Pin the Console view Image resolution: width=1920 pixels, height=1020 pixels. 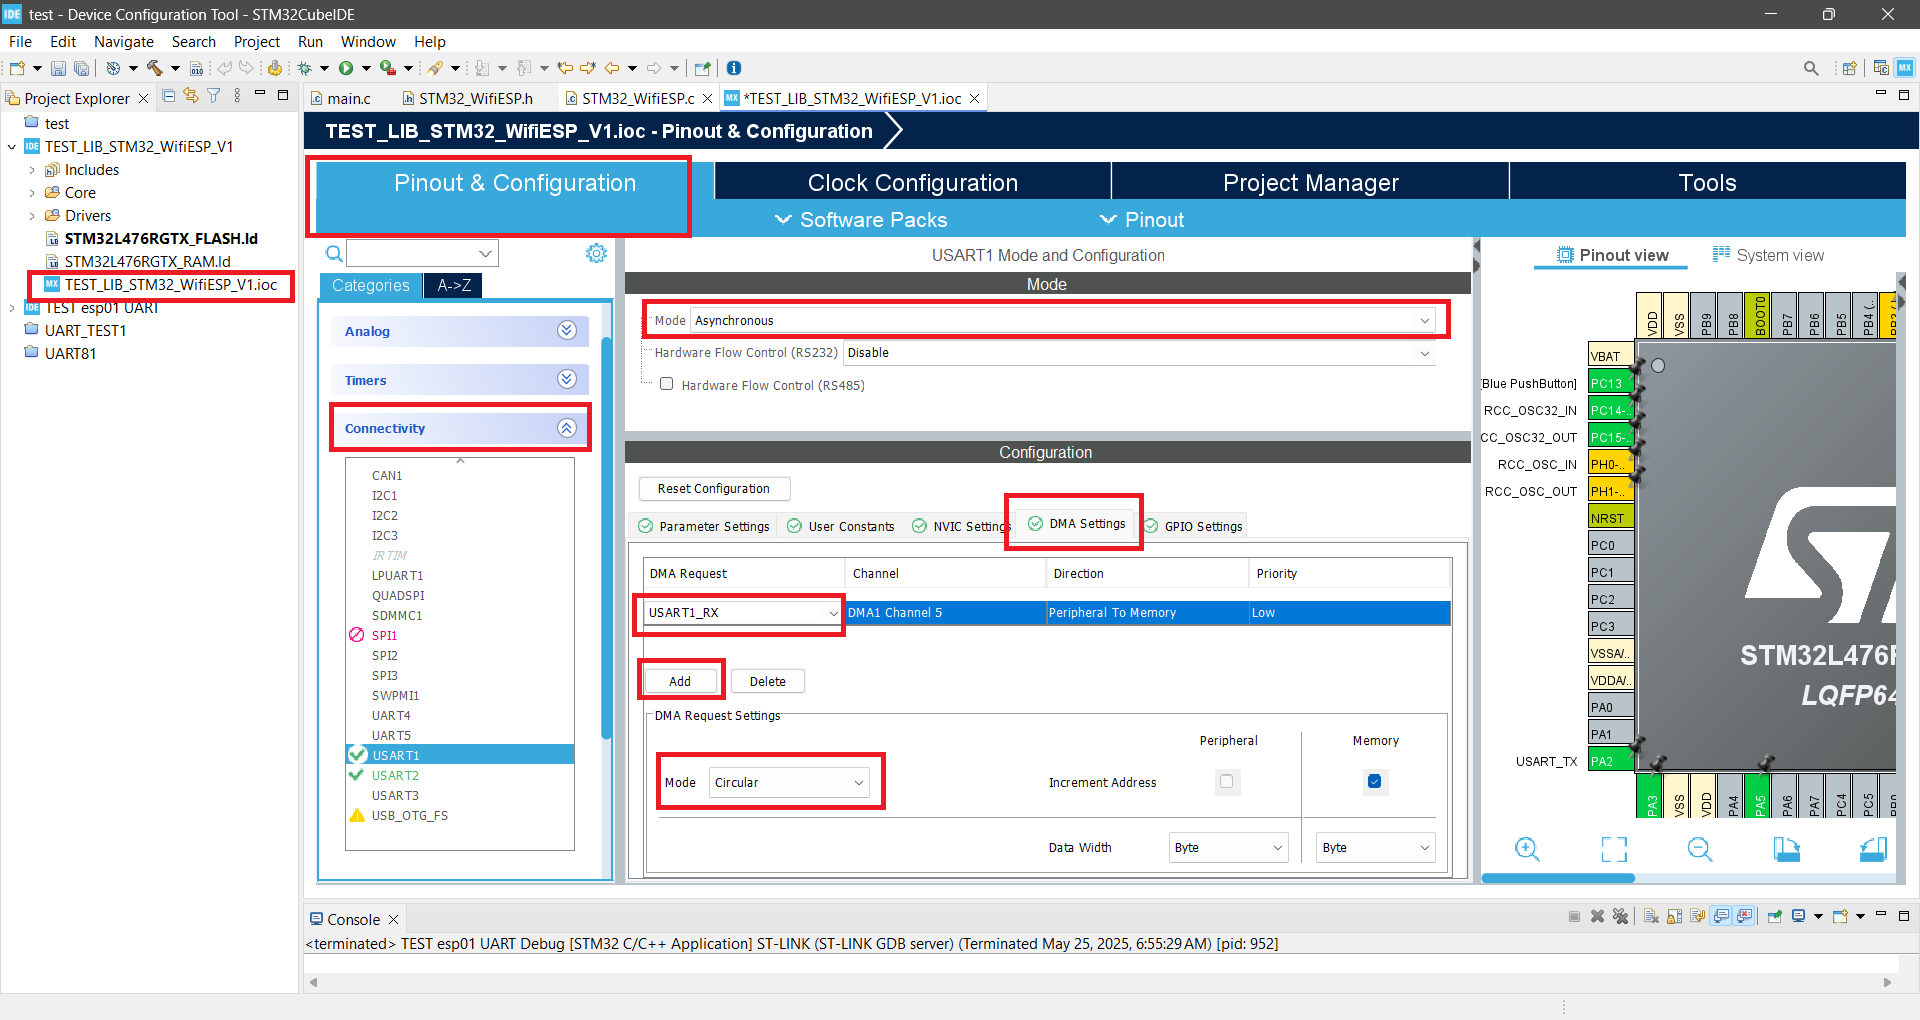[1775, 916]
